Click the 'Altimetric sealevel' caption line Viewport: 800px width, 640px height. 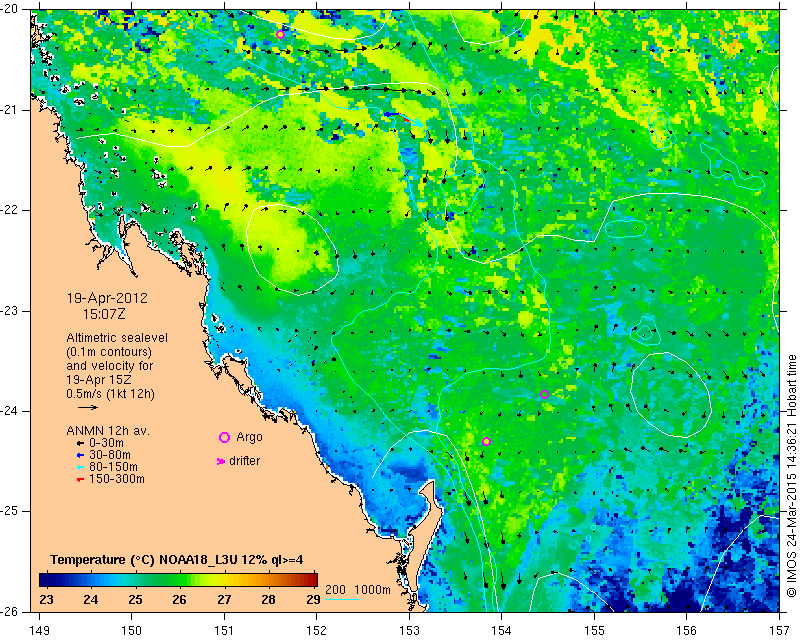point(117,338)
